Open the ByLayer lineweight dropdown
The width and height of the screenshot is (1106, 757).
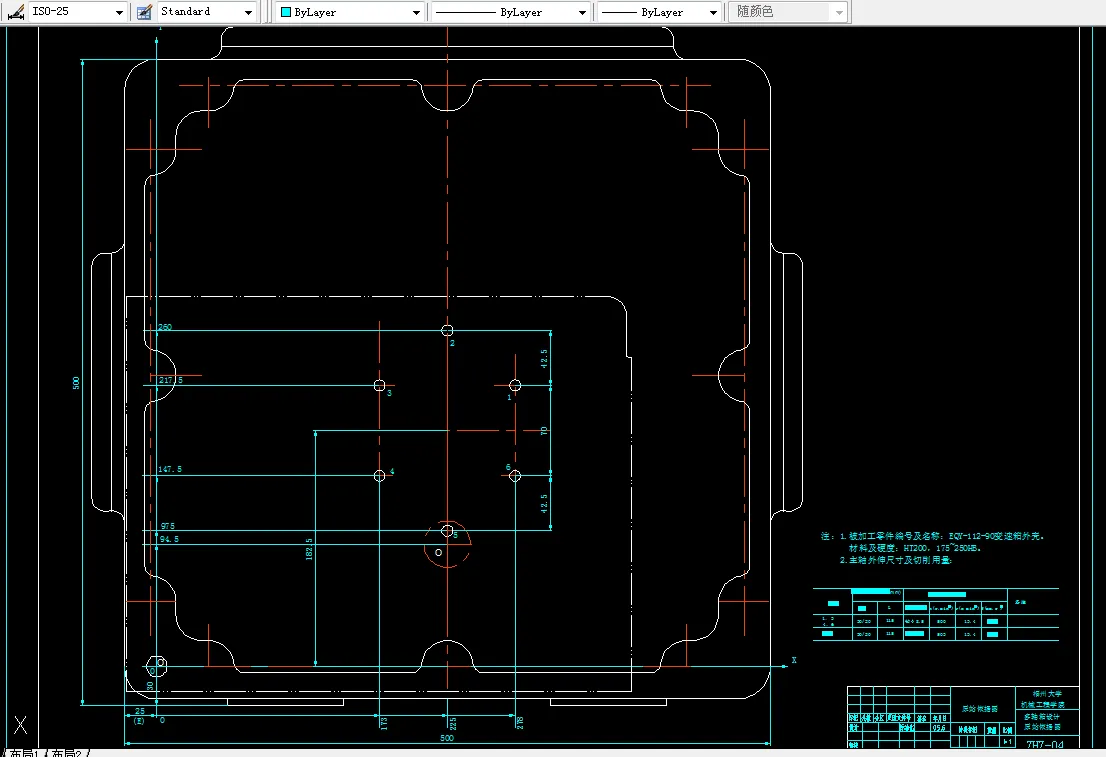pos(713,13)
